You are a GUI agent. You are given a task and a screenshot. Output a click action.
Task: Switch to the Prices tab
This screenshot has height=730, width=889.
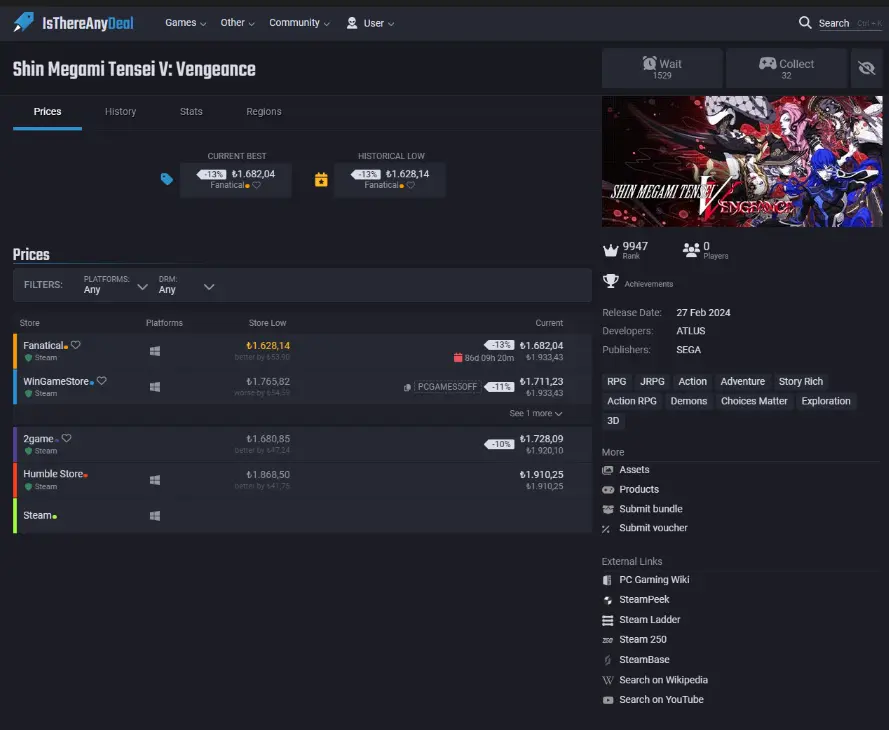[47, 112]
